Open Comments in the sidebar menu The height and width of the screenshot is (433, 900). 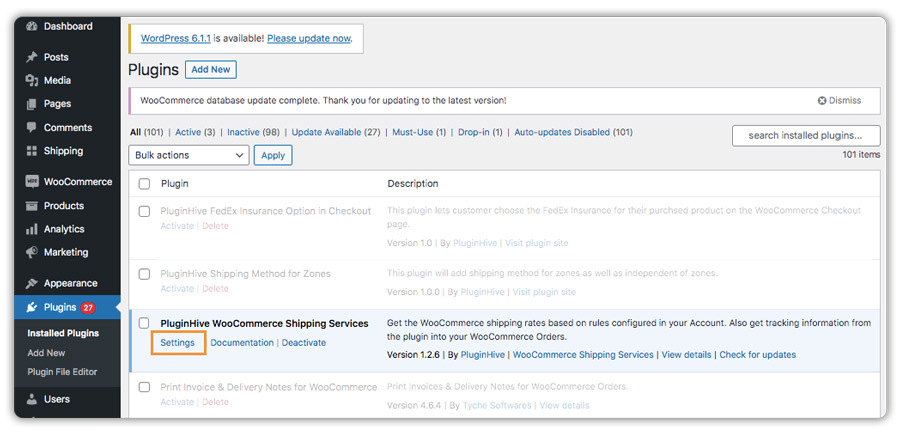coord(67,127)
